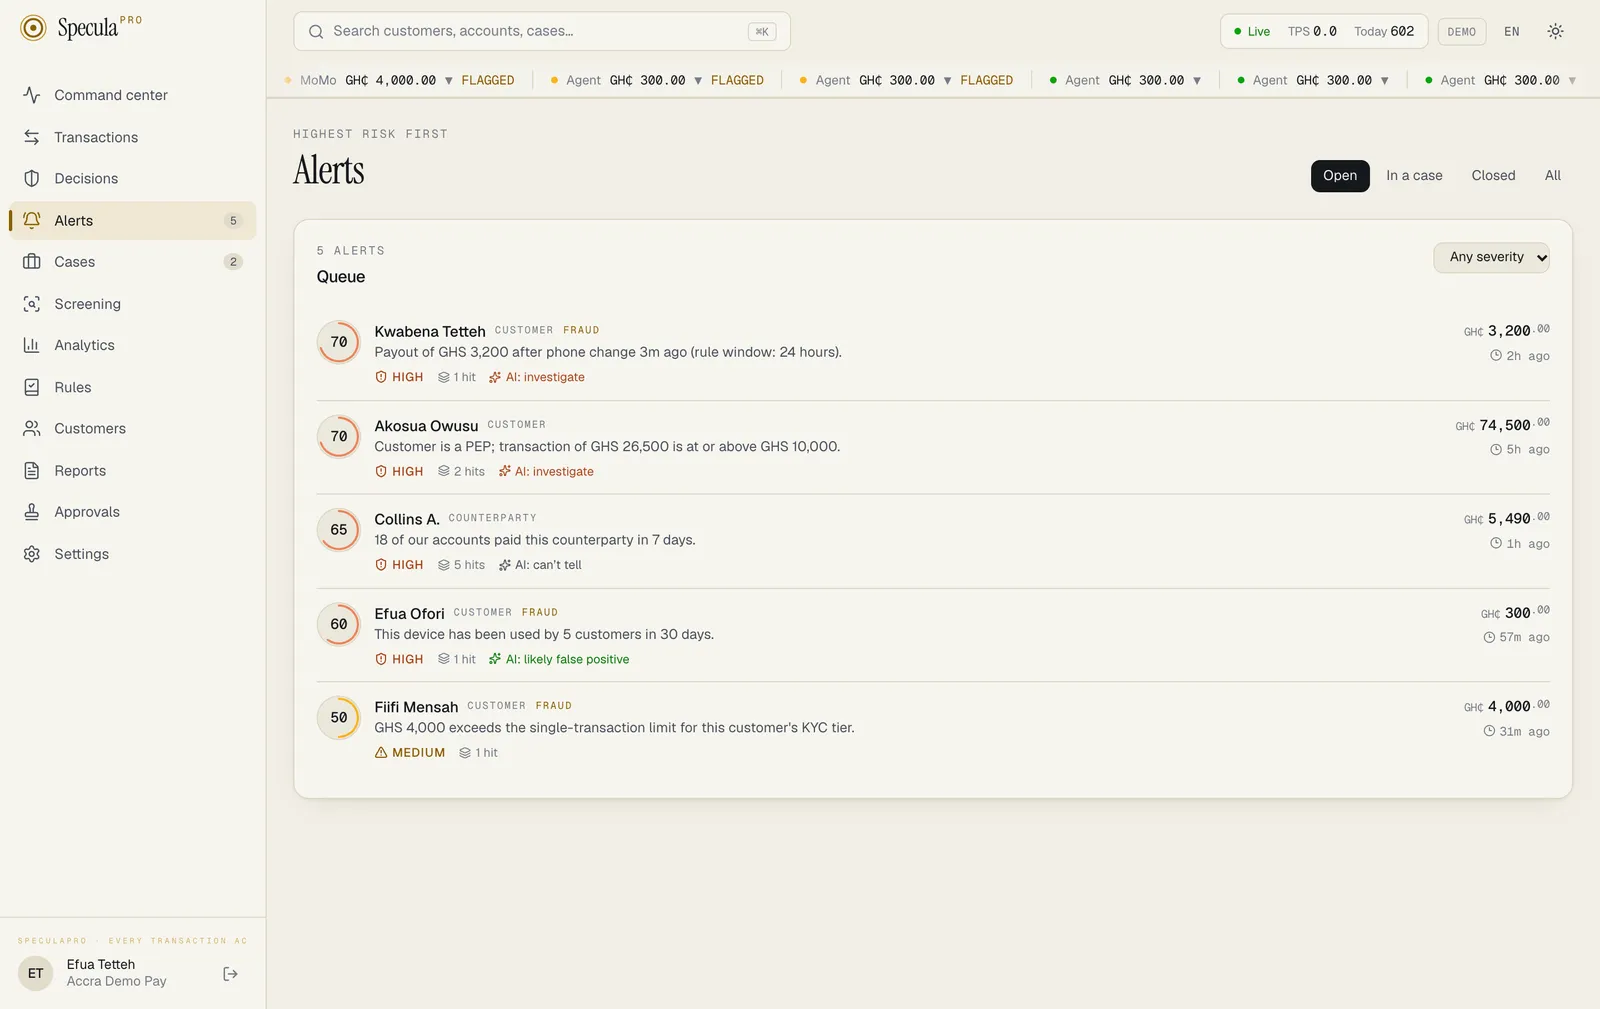The image size is (1600, 1009).
Task: Toggle the DEMO mode badge
Action: coord(1461,32)
